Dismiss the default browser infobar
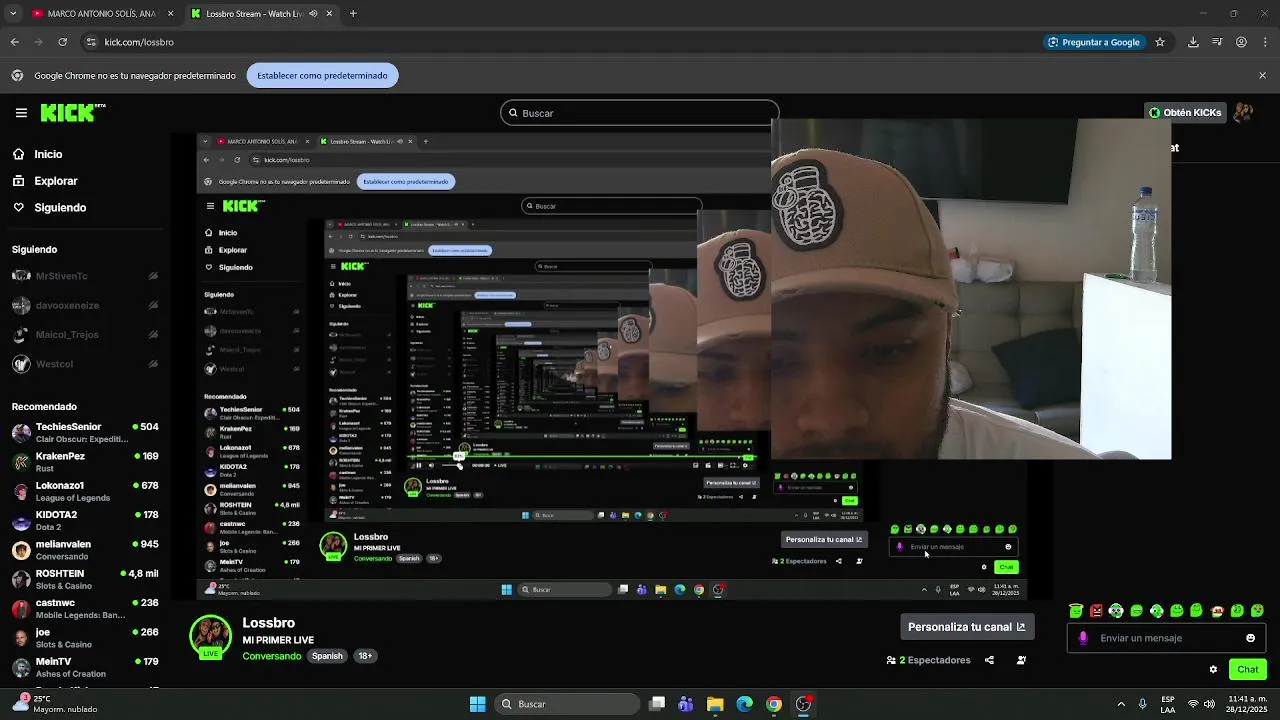The height and width of the screenshot is (720, 1280). tap(1262, 75)
